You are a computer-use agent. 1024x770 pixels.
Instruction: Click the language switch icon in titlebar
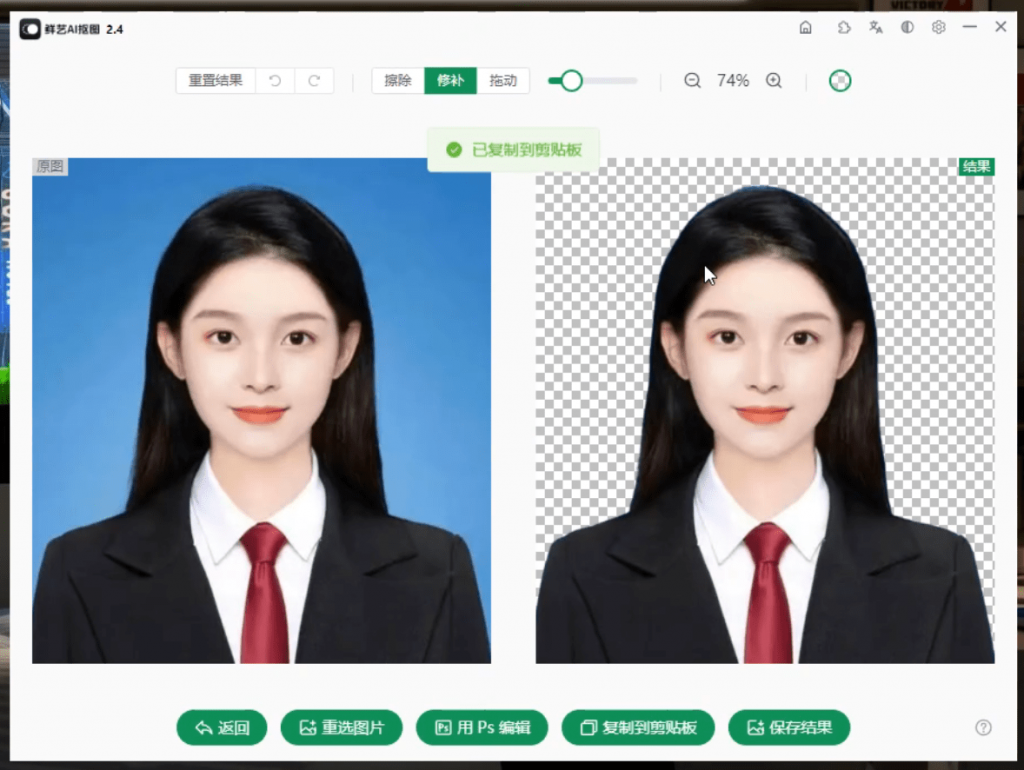click(x=875, y=27)
